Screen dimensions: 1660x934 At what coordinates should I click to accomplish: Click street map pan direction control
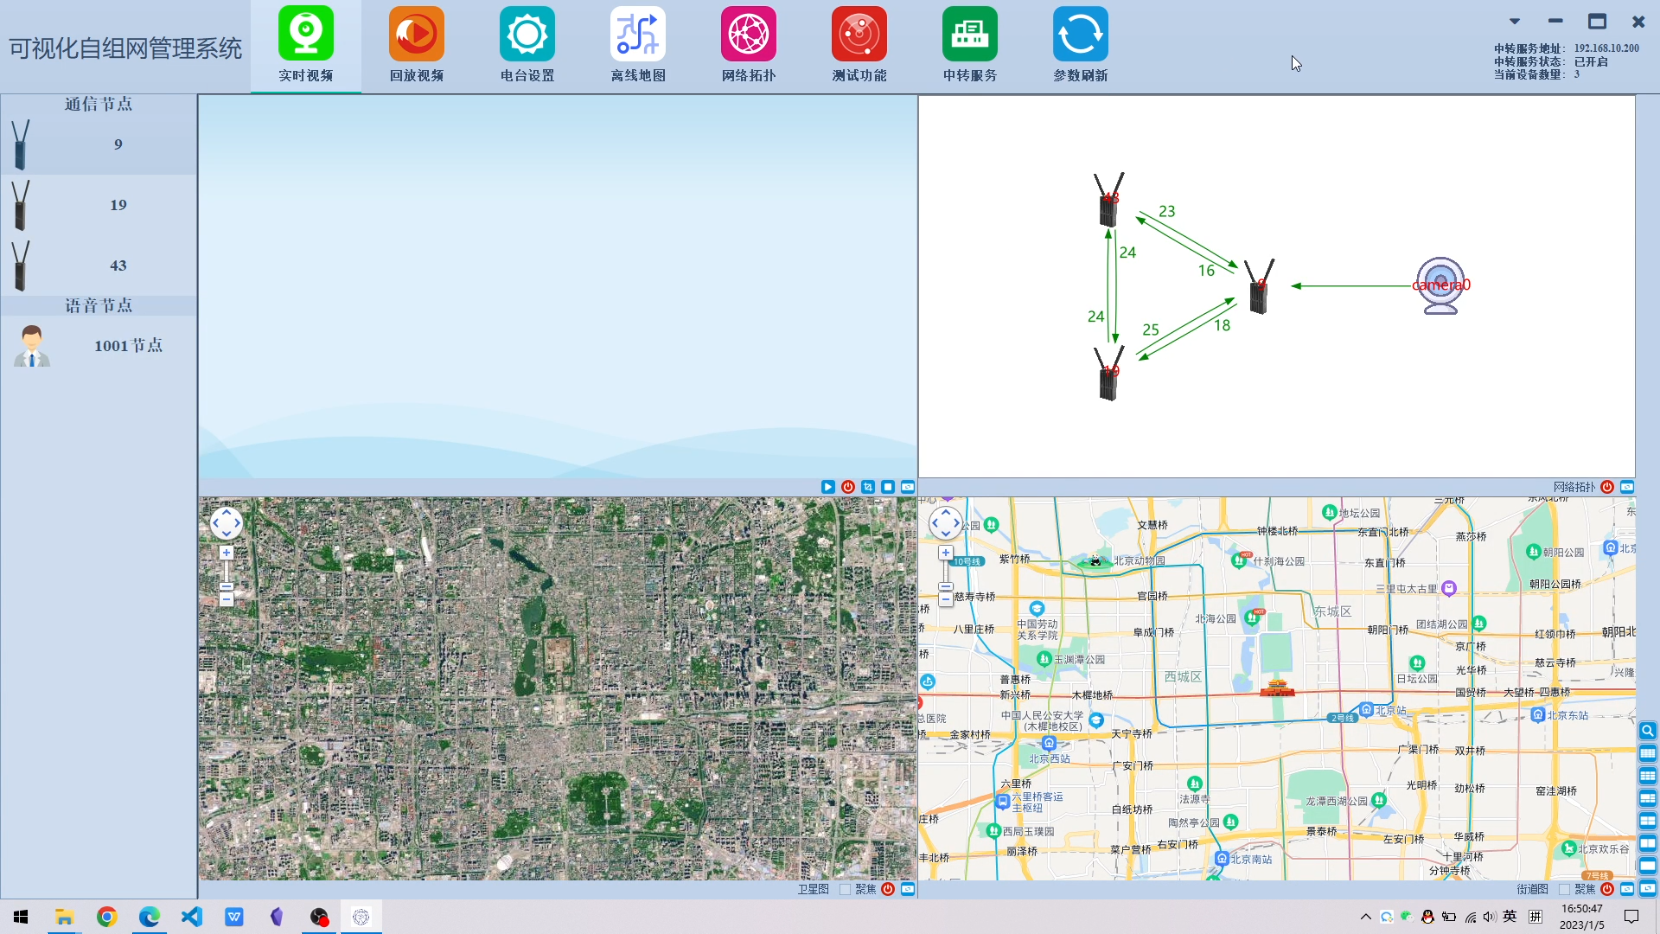coord(945,523)
